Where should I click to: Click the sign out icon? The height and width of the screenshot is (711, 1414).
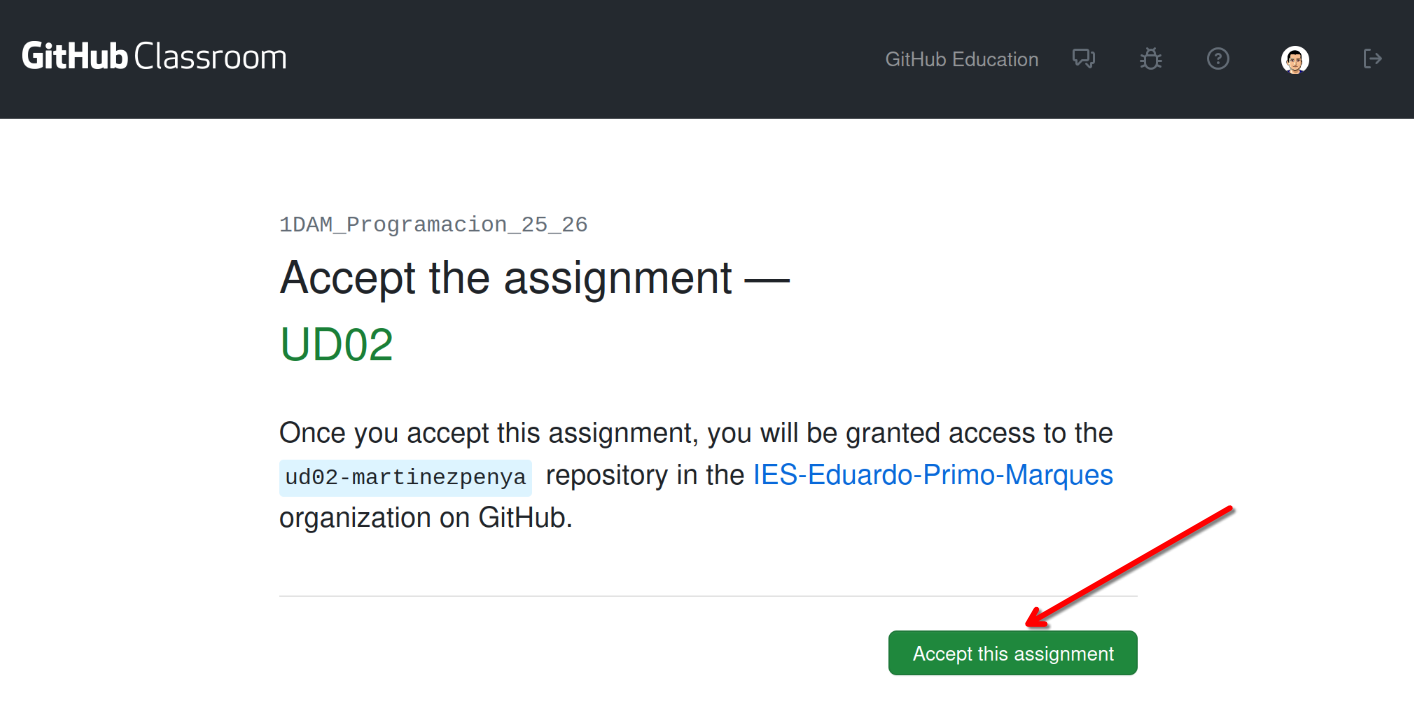[1373, 59]
